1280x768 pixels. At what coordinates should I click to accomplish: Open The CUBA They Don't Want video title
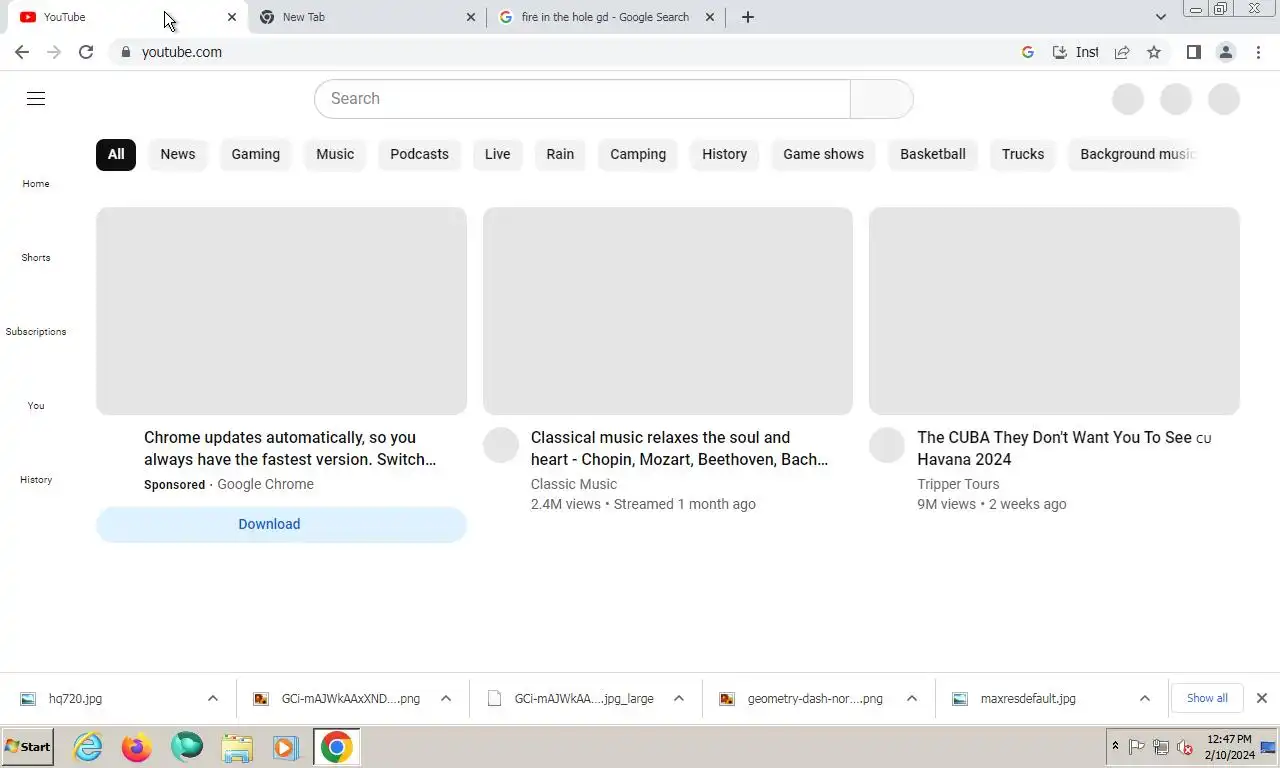1064,448
